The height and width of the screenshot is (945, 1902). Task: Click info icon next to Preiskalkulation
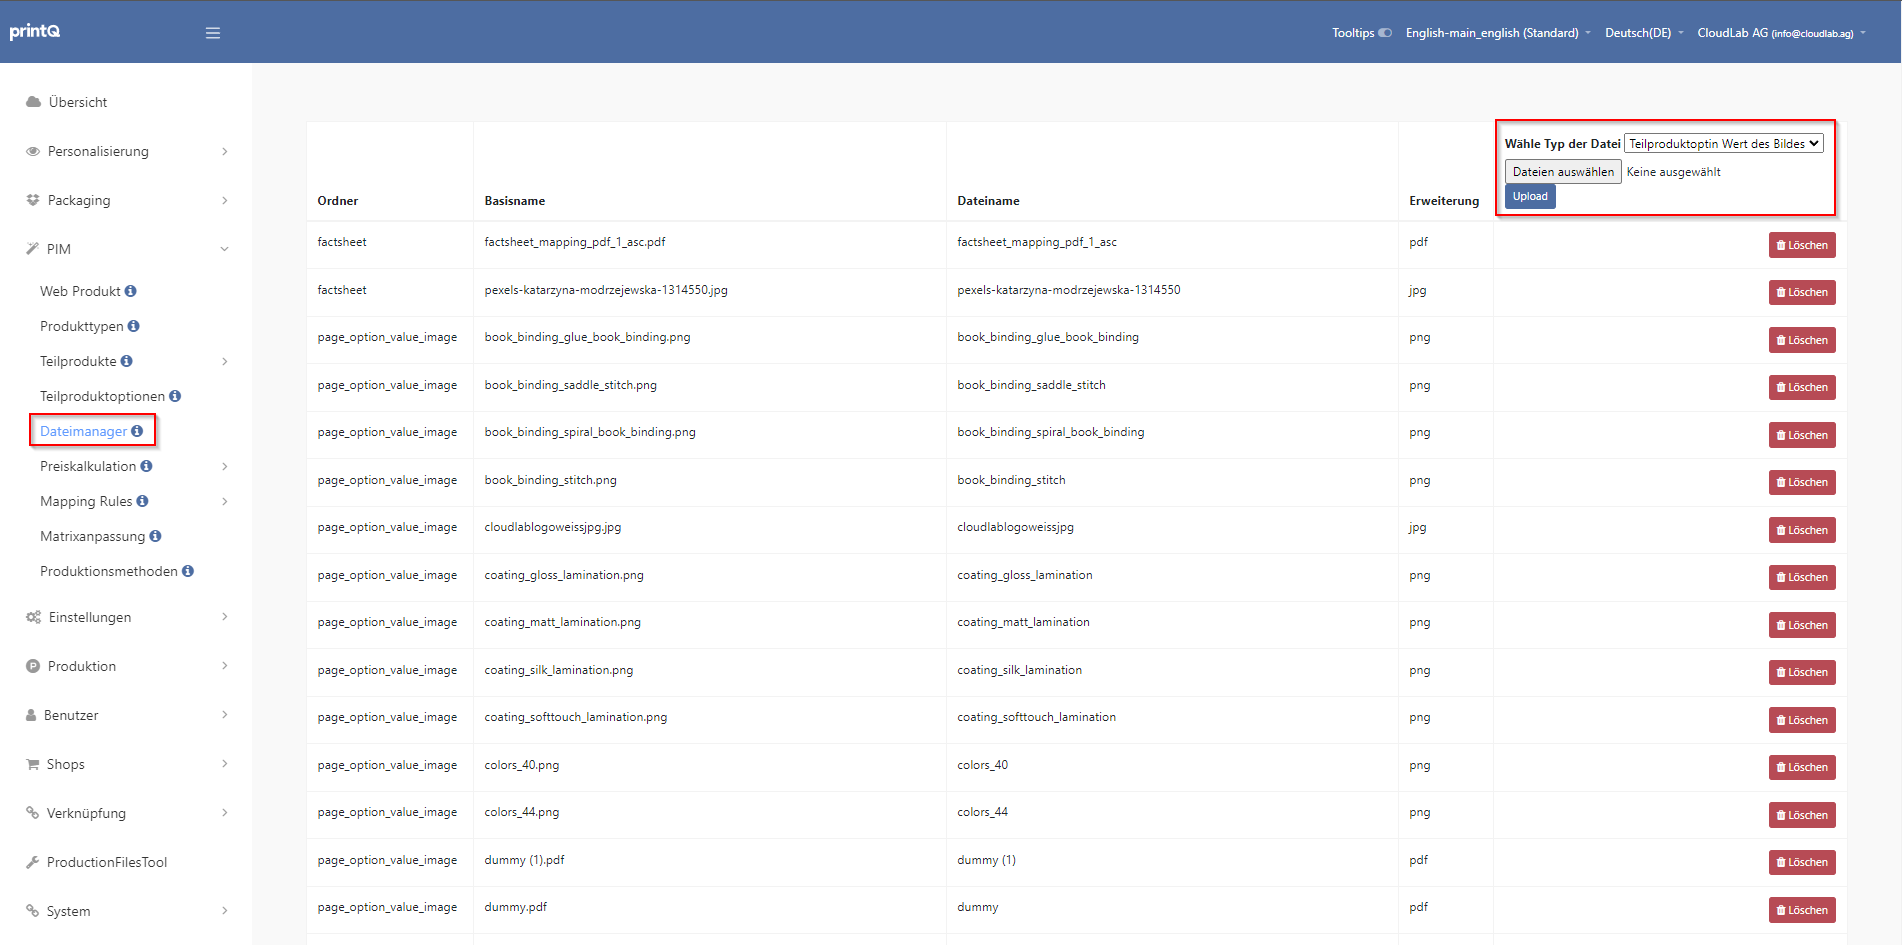click(146, 466)
